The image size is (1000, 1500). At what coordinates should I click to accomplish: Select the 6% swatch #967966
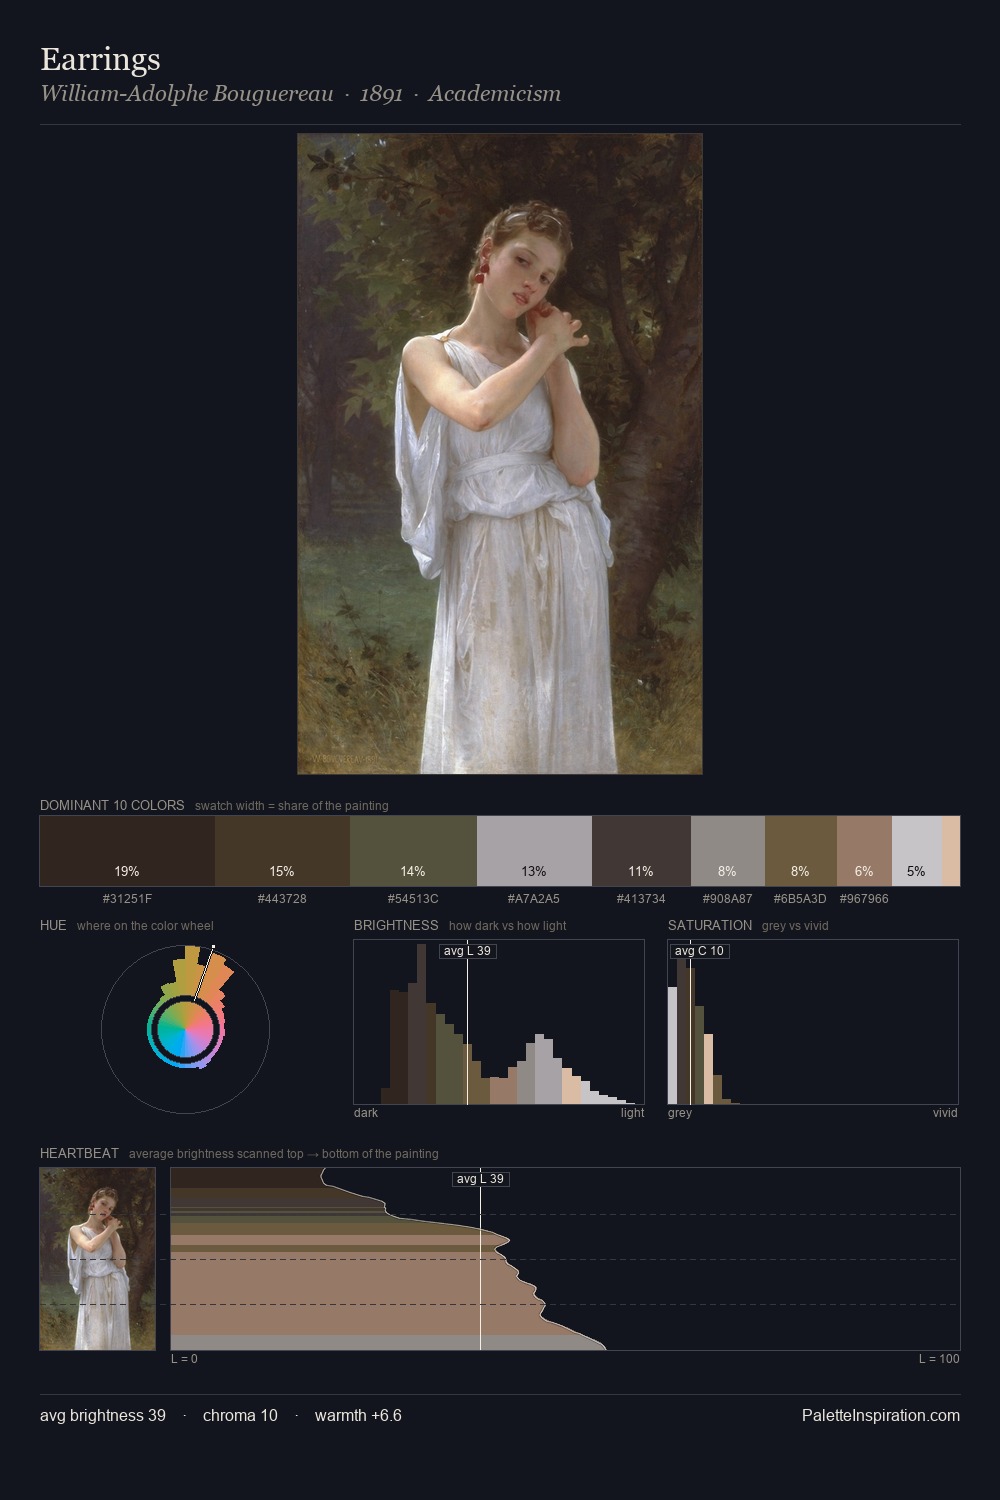(x=864, y=851)
